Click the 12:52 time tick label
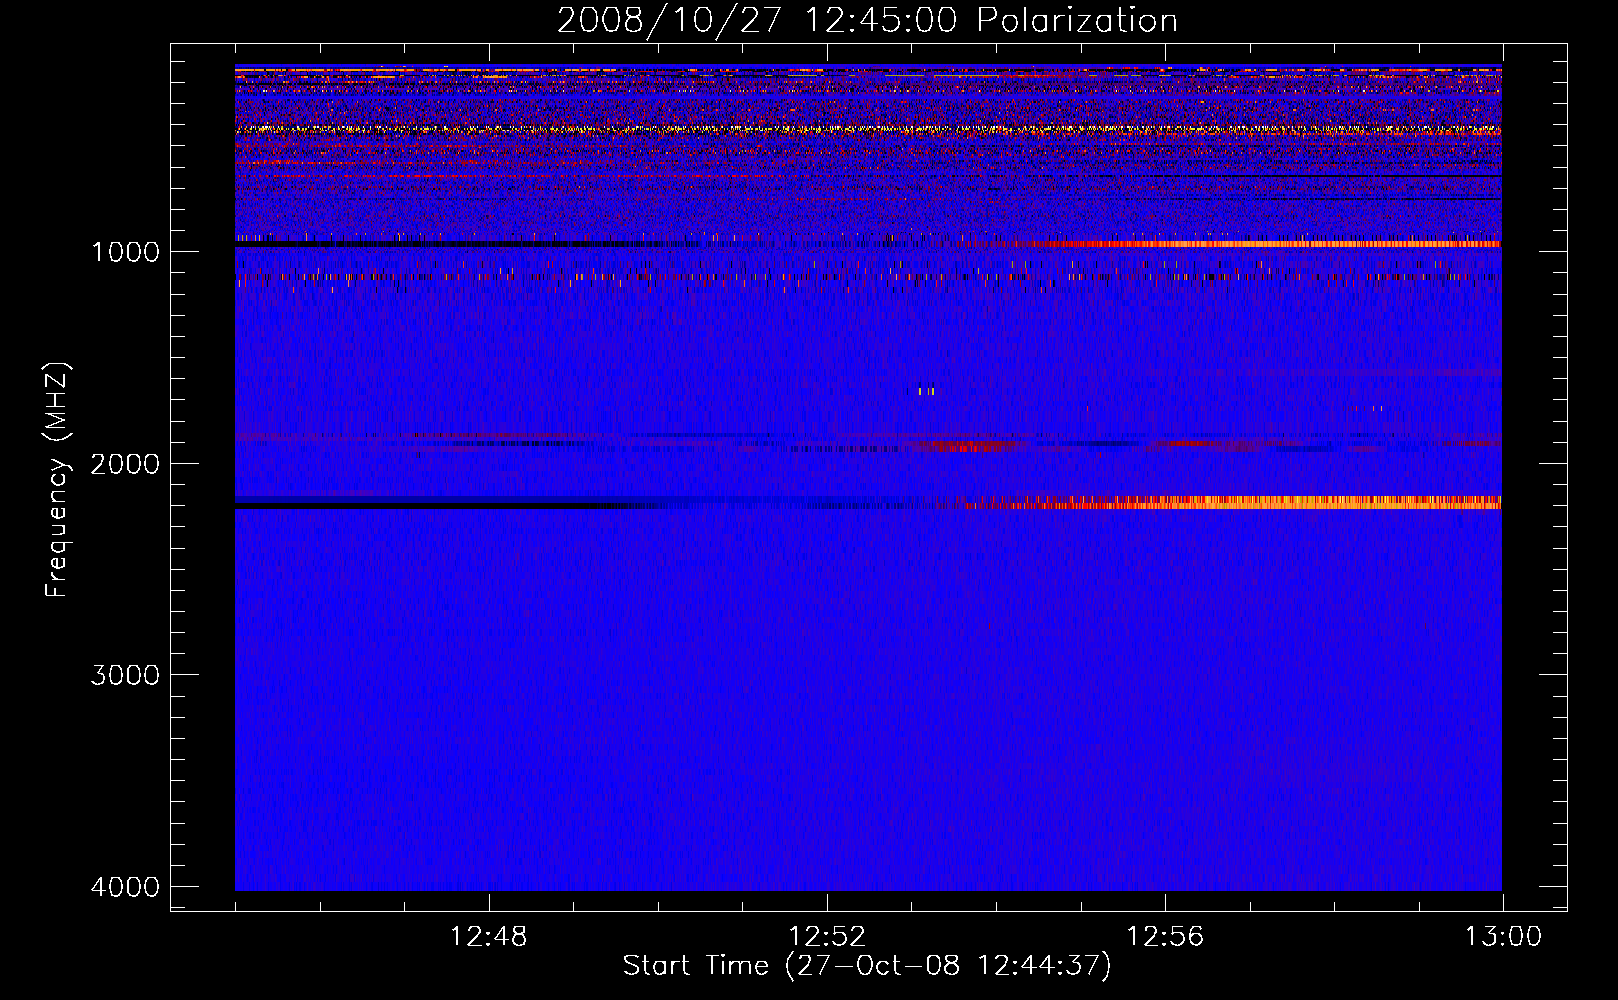 click(x=827, y=937)
